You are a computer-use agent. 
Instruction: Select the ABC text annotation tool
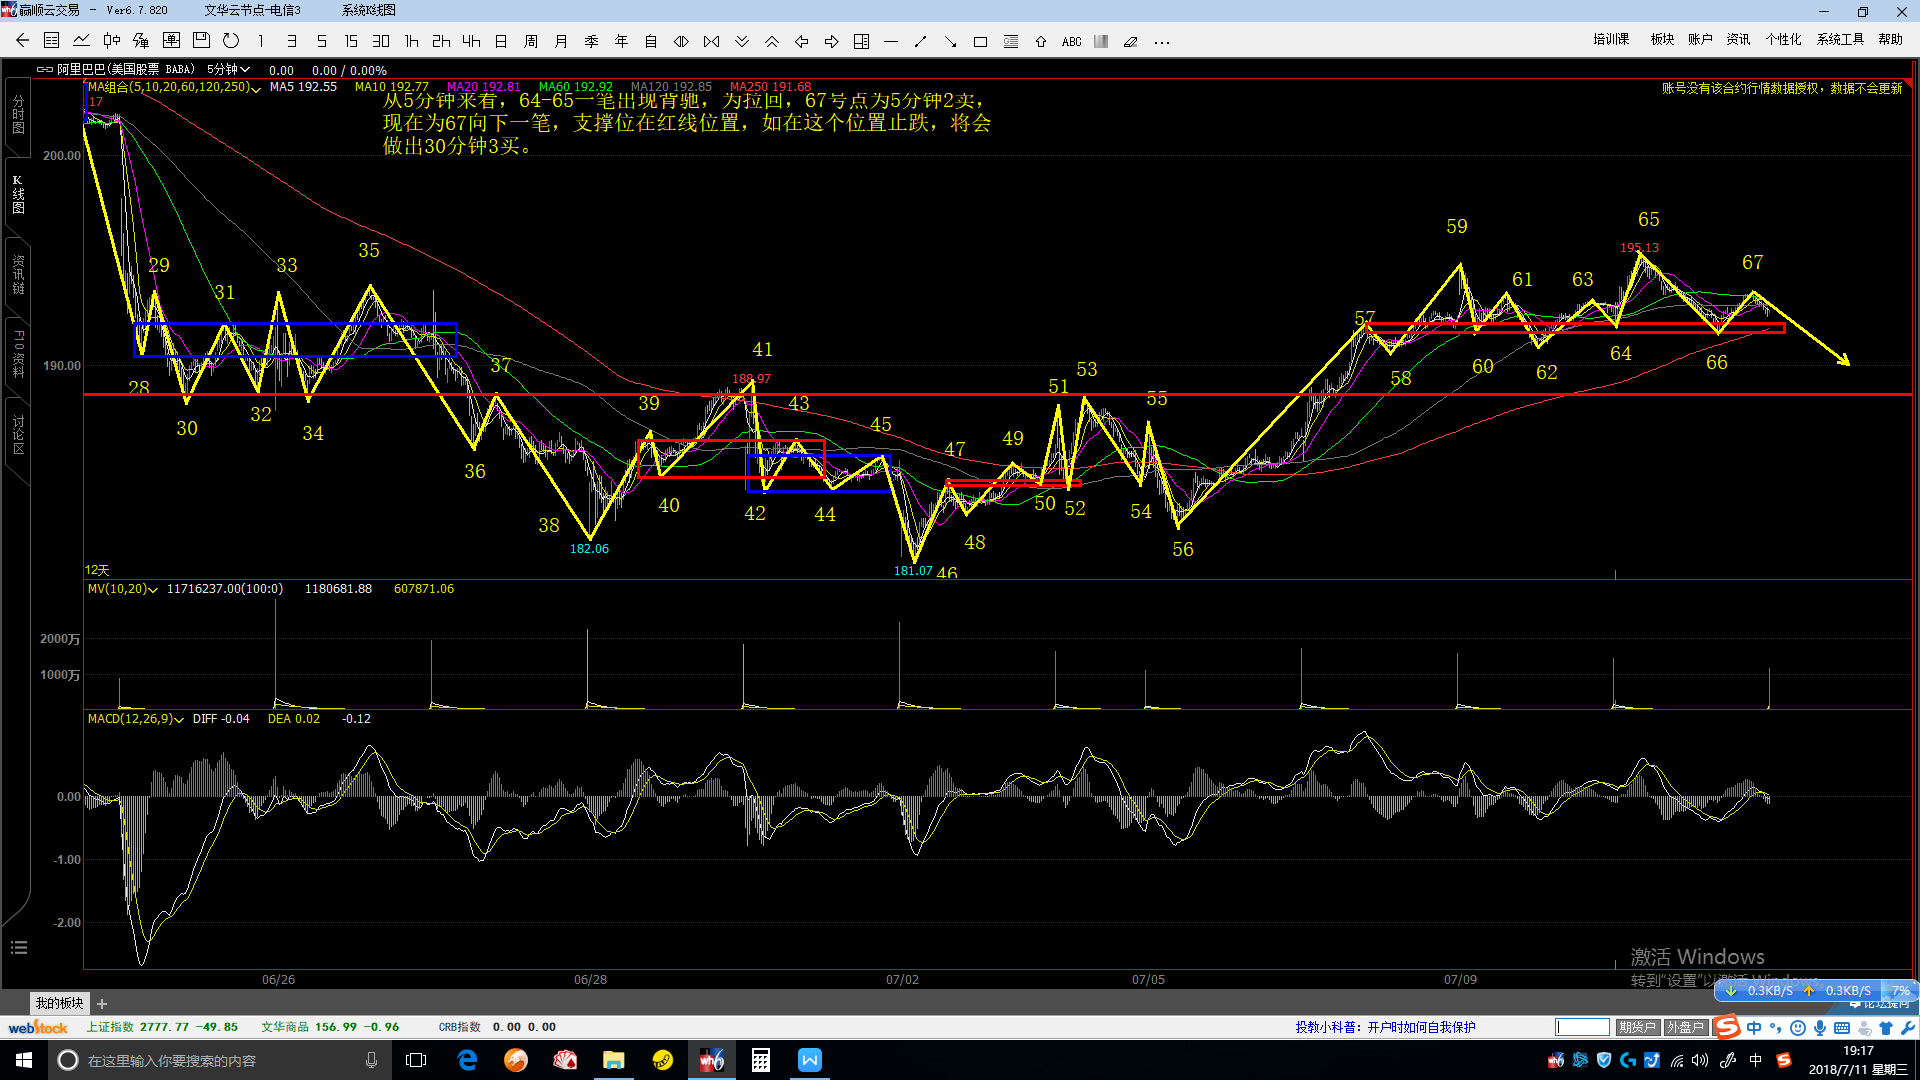tap(1071, 41)
